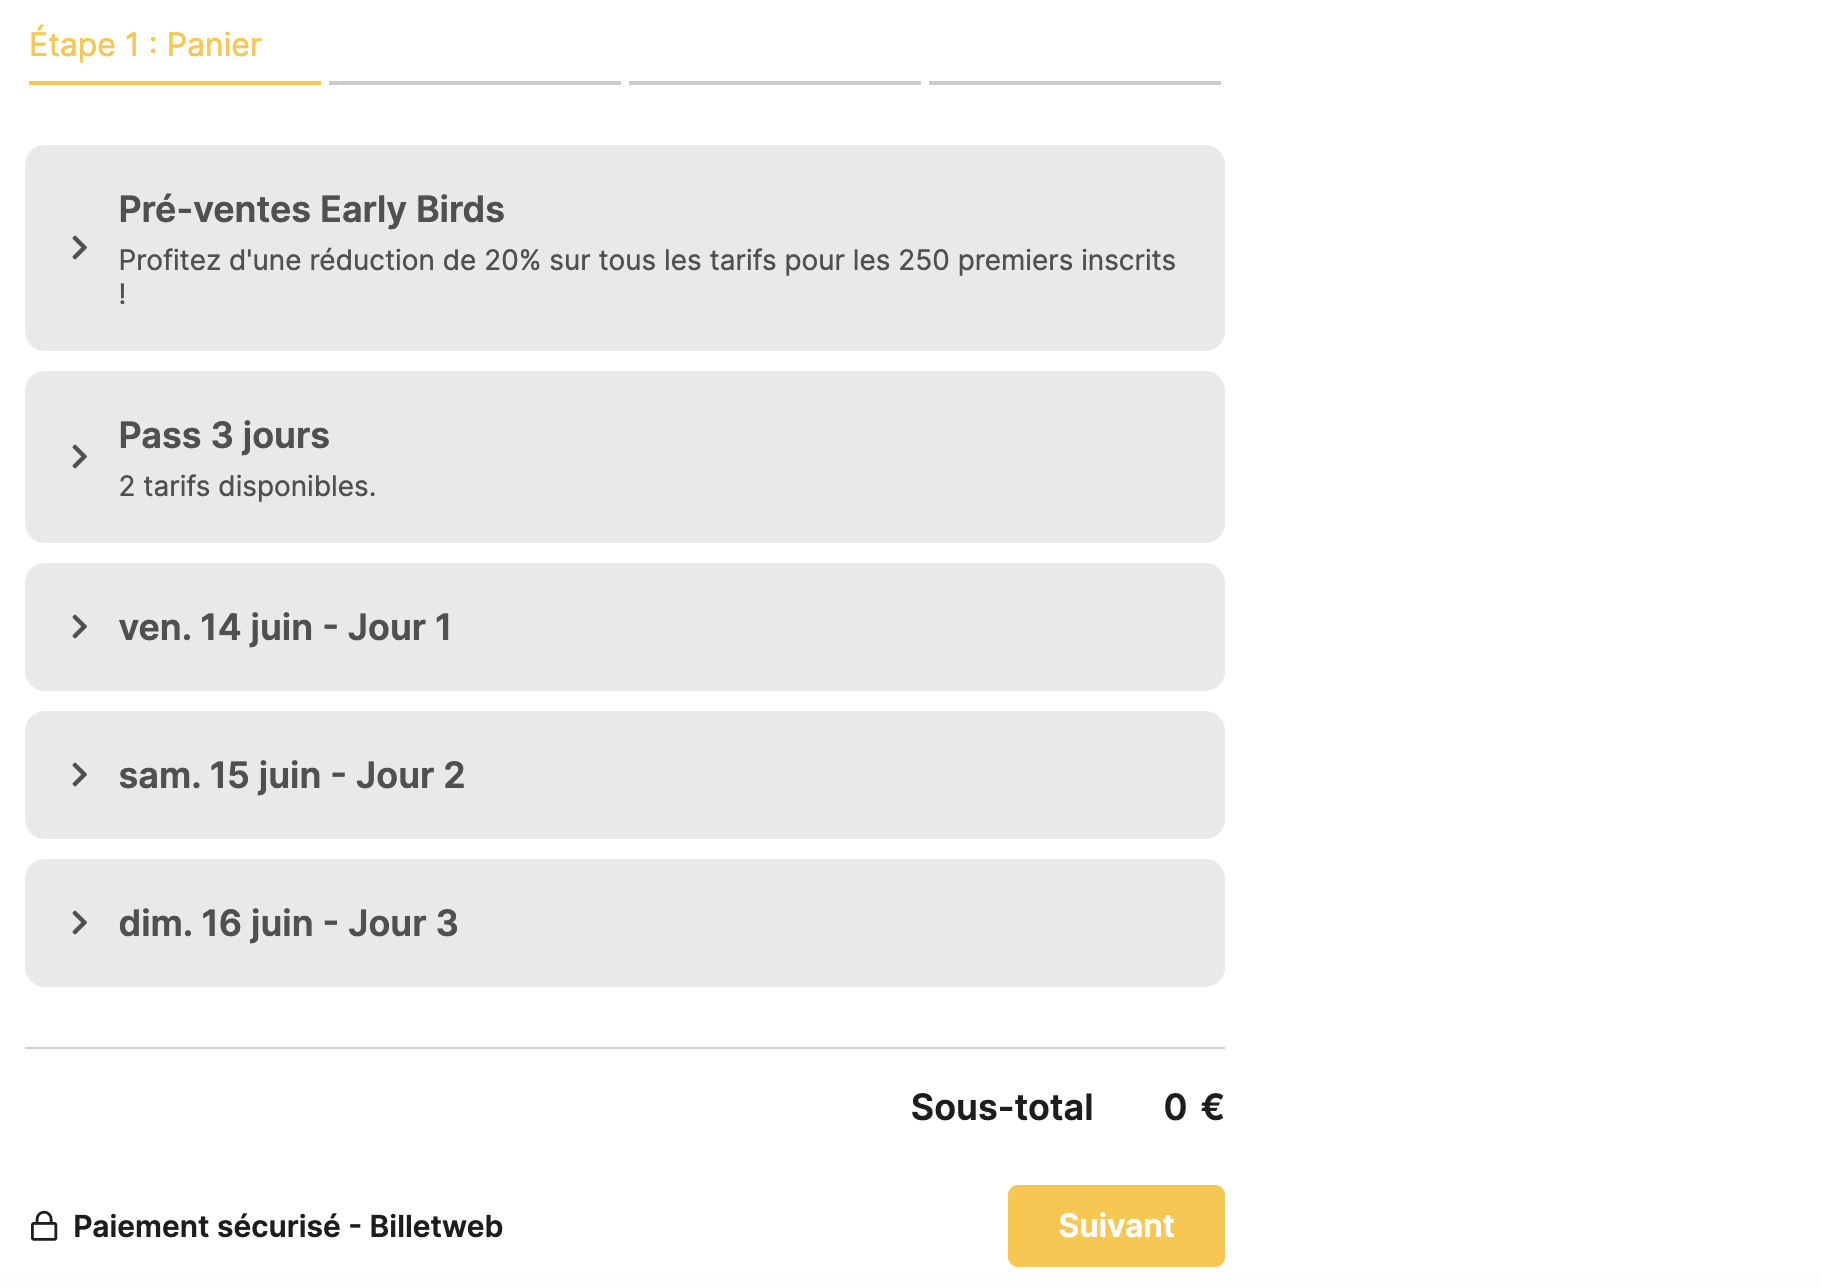Viewport: 1822px width, 1288px height.
Task: Click the yellow first step progress bar
Action: pyautogui.click(x=175, y=83)
